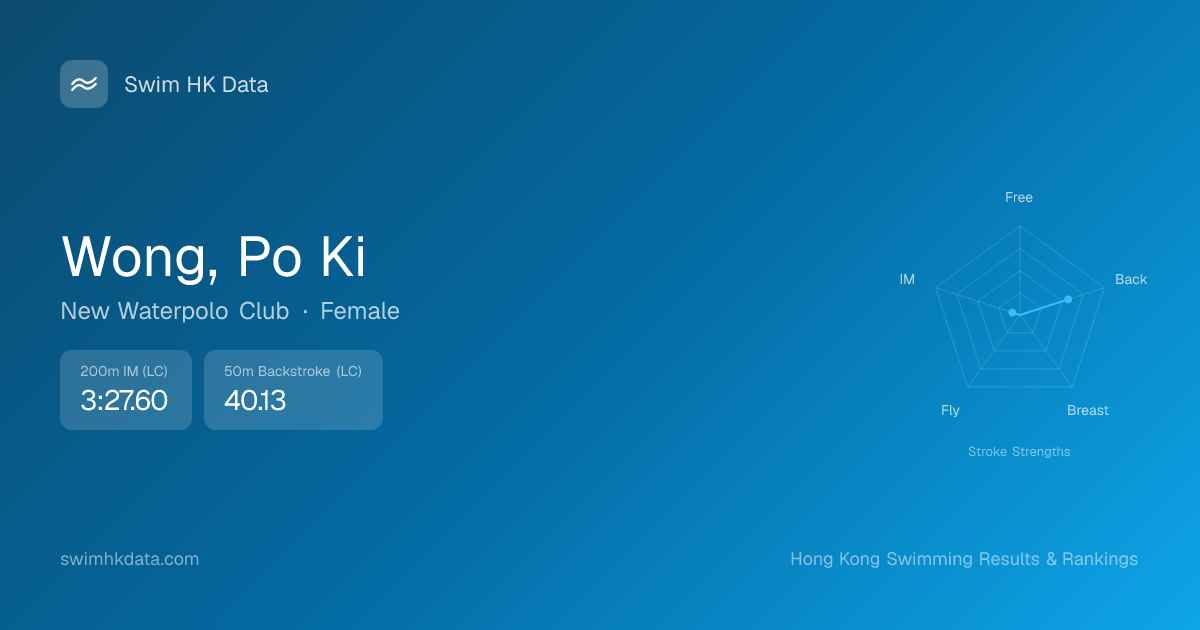Screen dimensions: 1200x630
Task: Select the swimmer name Wong, Po Ki
Action: pyautogui.click(x=214, y=257)
